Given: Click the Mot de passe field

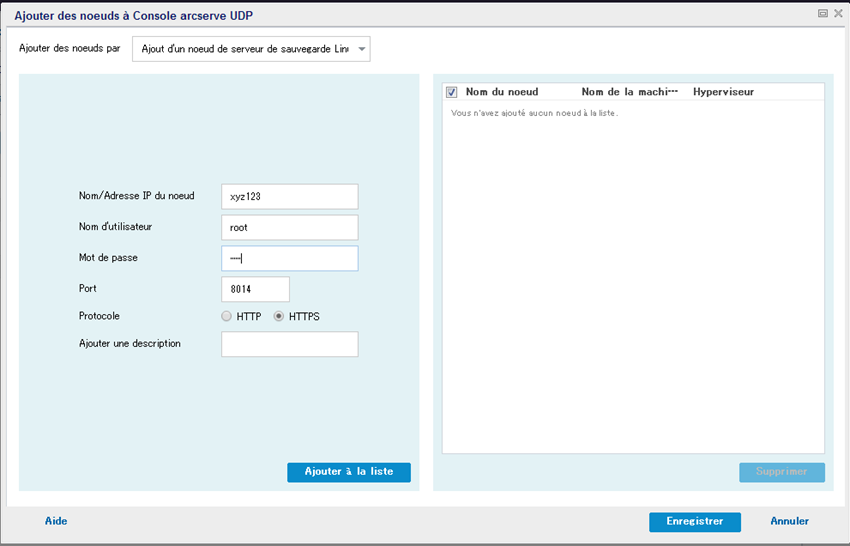Looking at the screenshot, I should click(289, 258).
